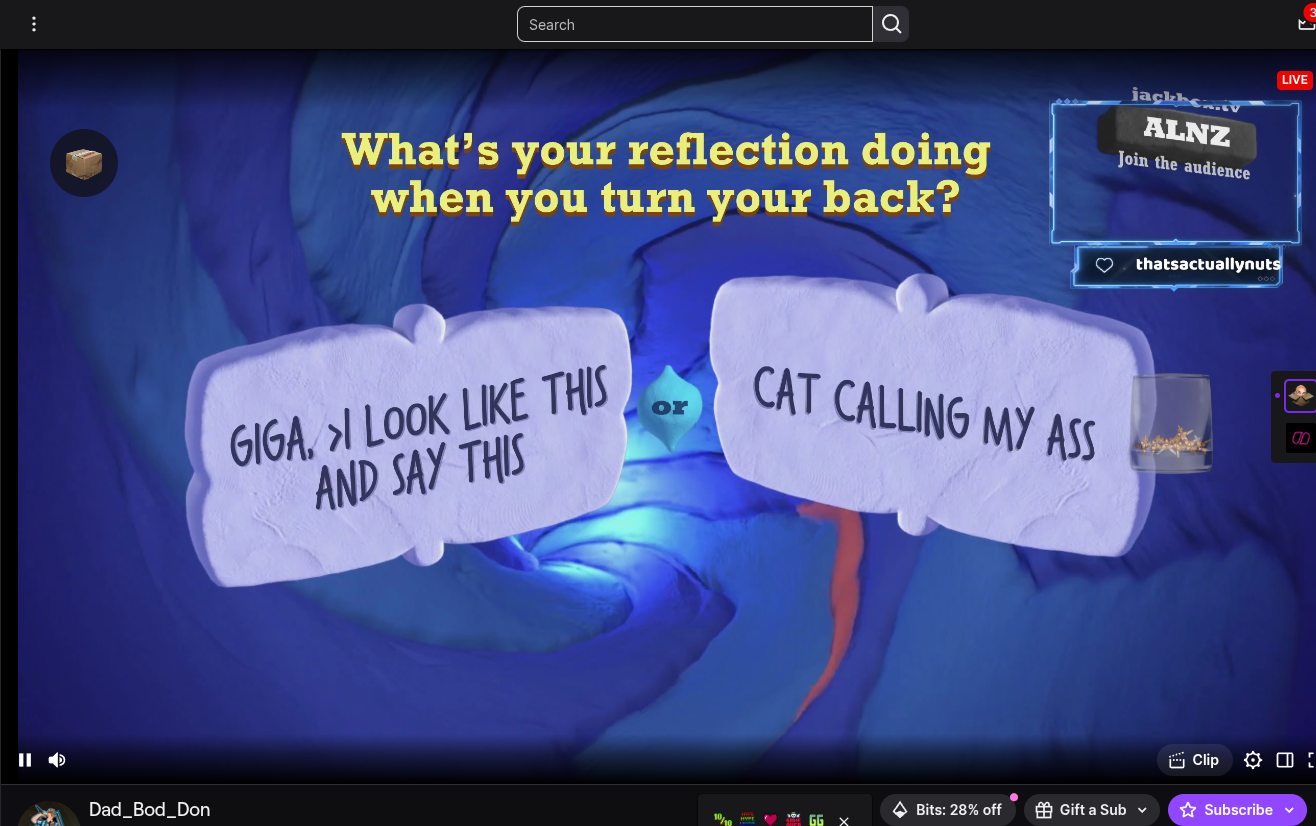
Task: Select the green GG emote
Action: pyautogui.click(x=817, y=819)
